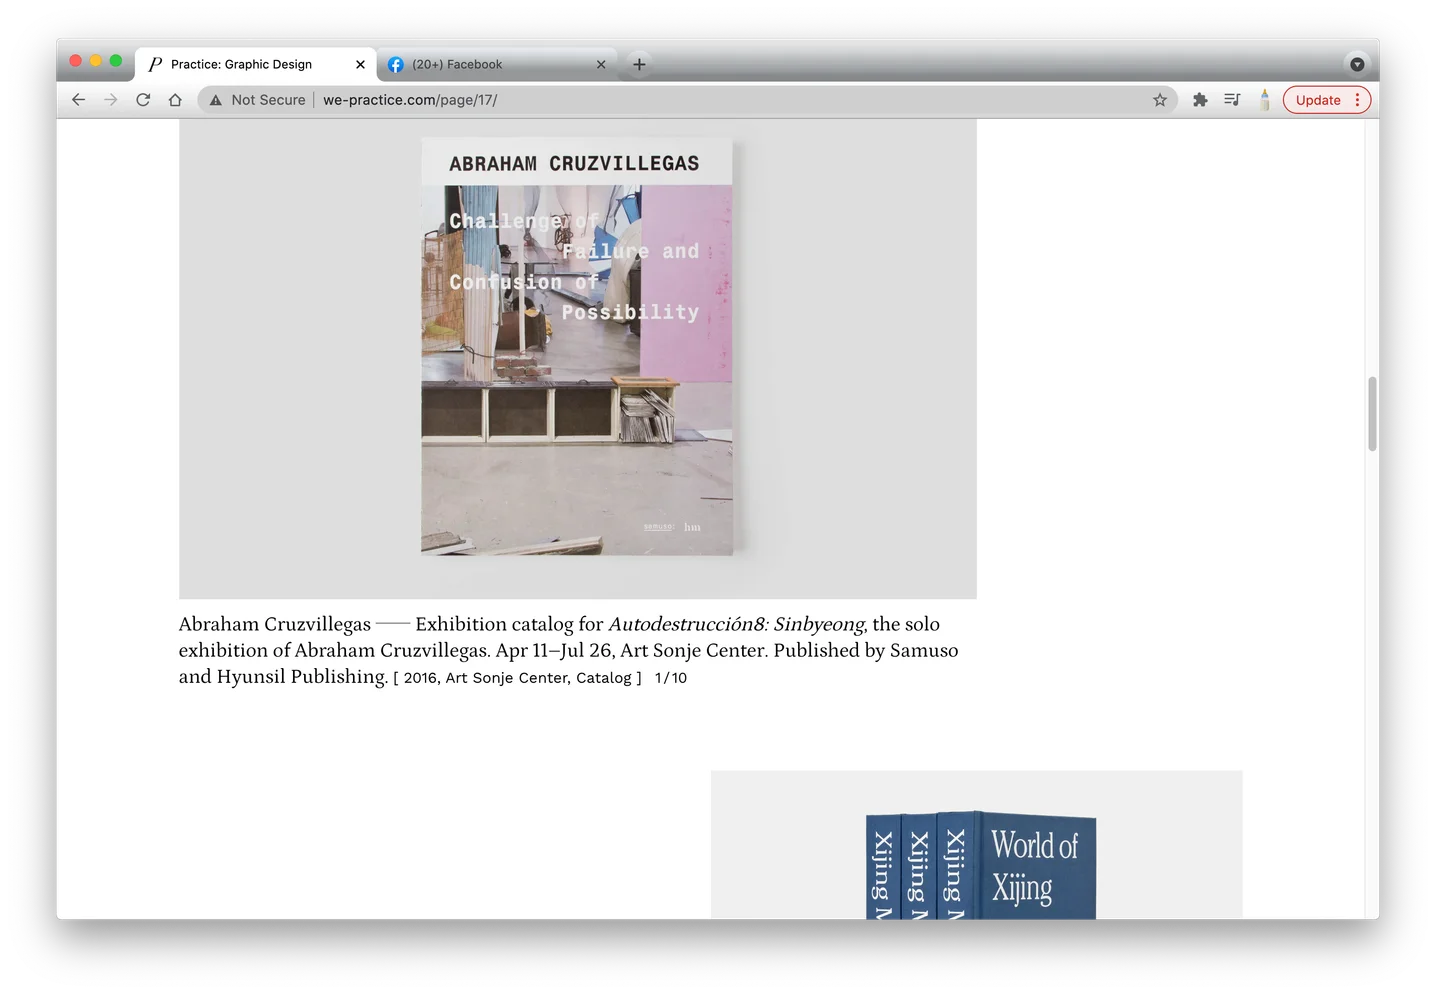Go to the browser home page
The image size is (1436, 994).
[175, 100]
